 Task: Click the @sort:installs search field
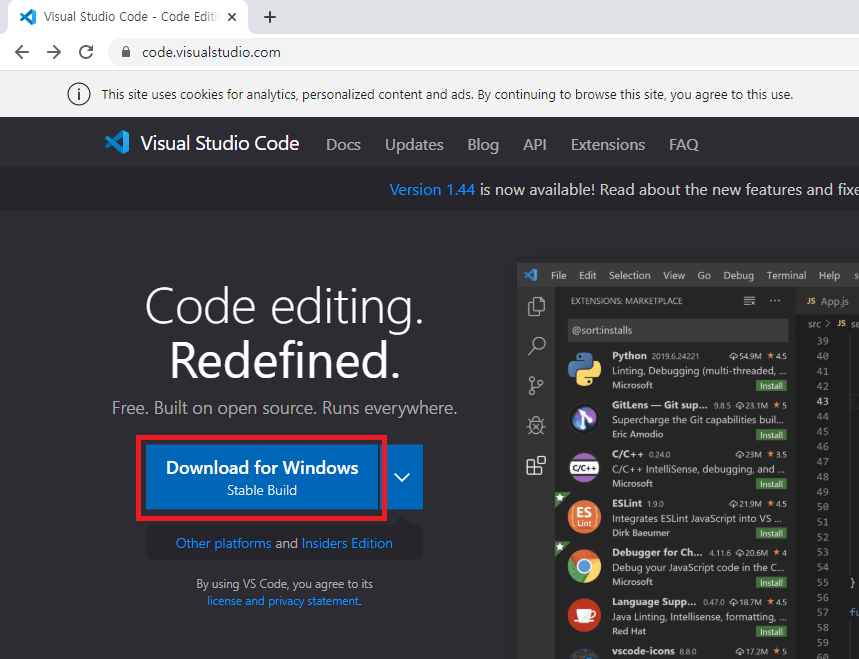[x=678, y=330]
